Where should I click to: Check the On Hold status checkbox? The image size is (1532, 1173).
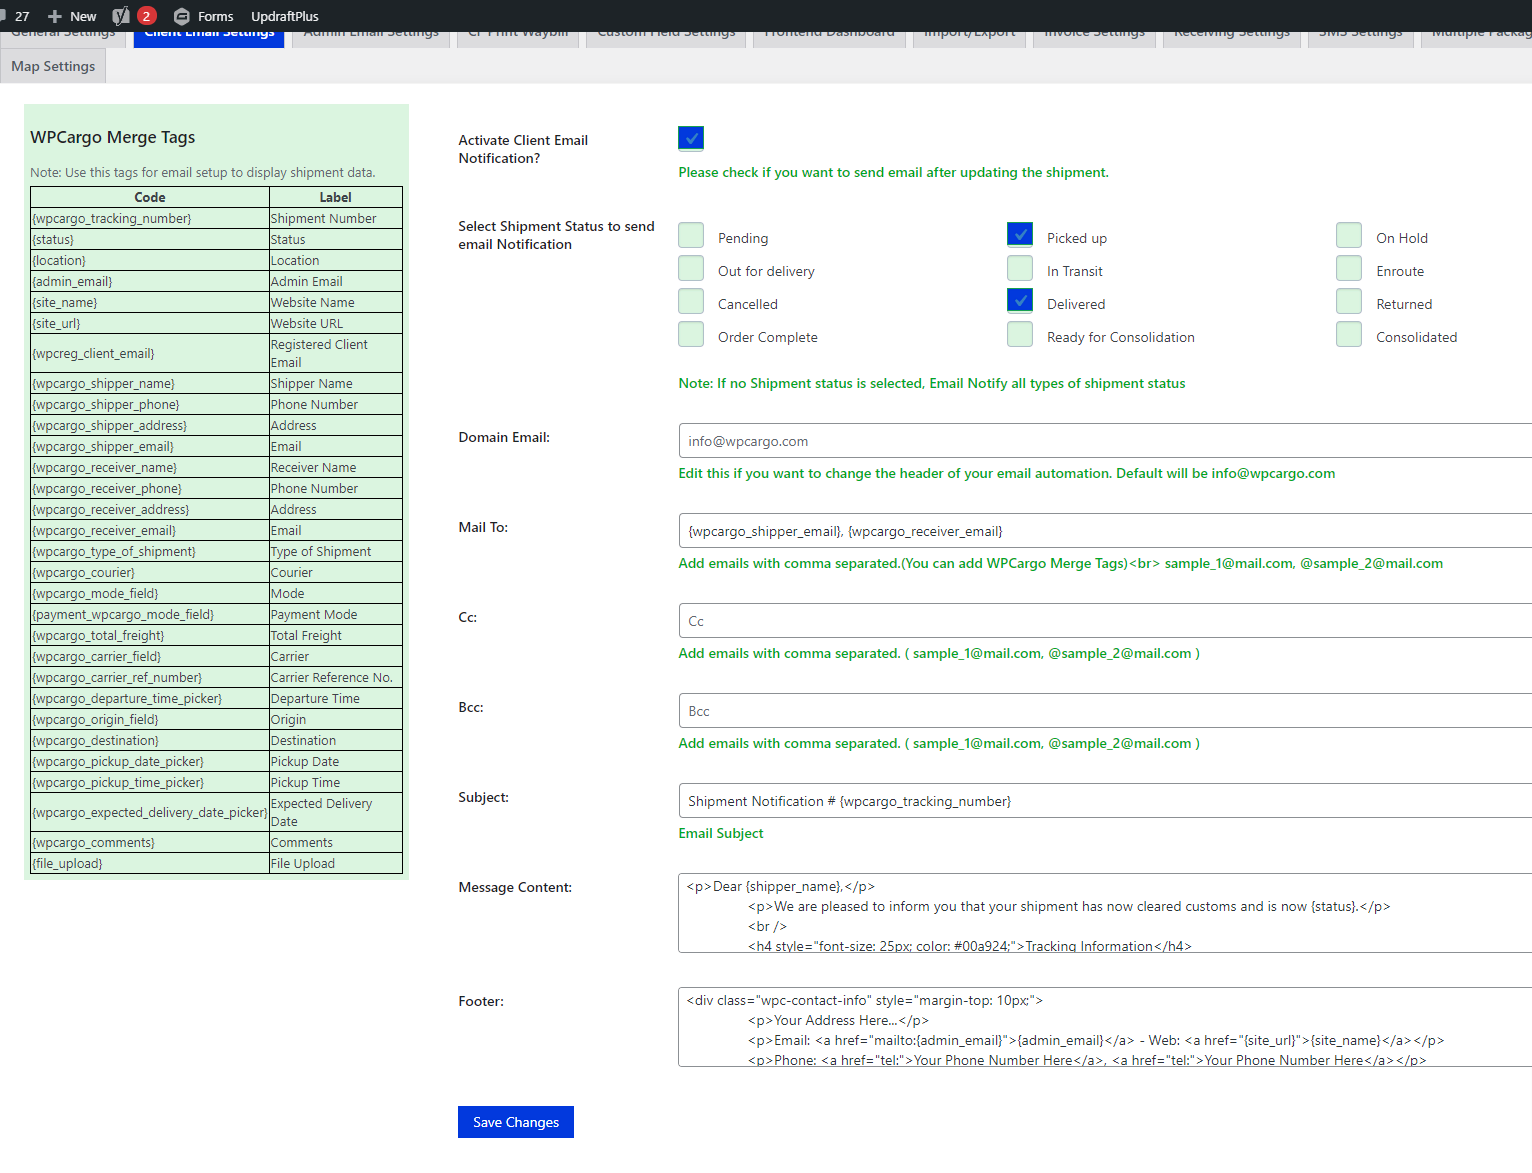1349,235
